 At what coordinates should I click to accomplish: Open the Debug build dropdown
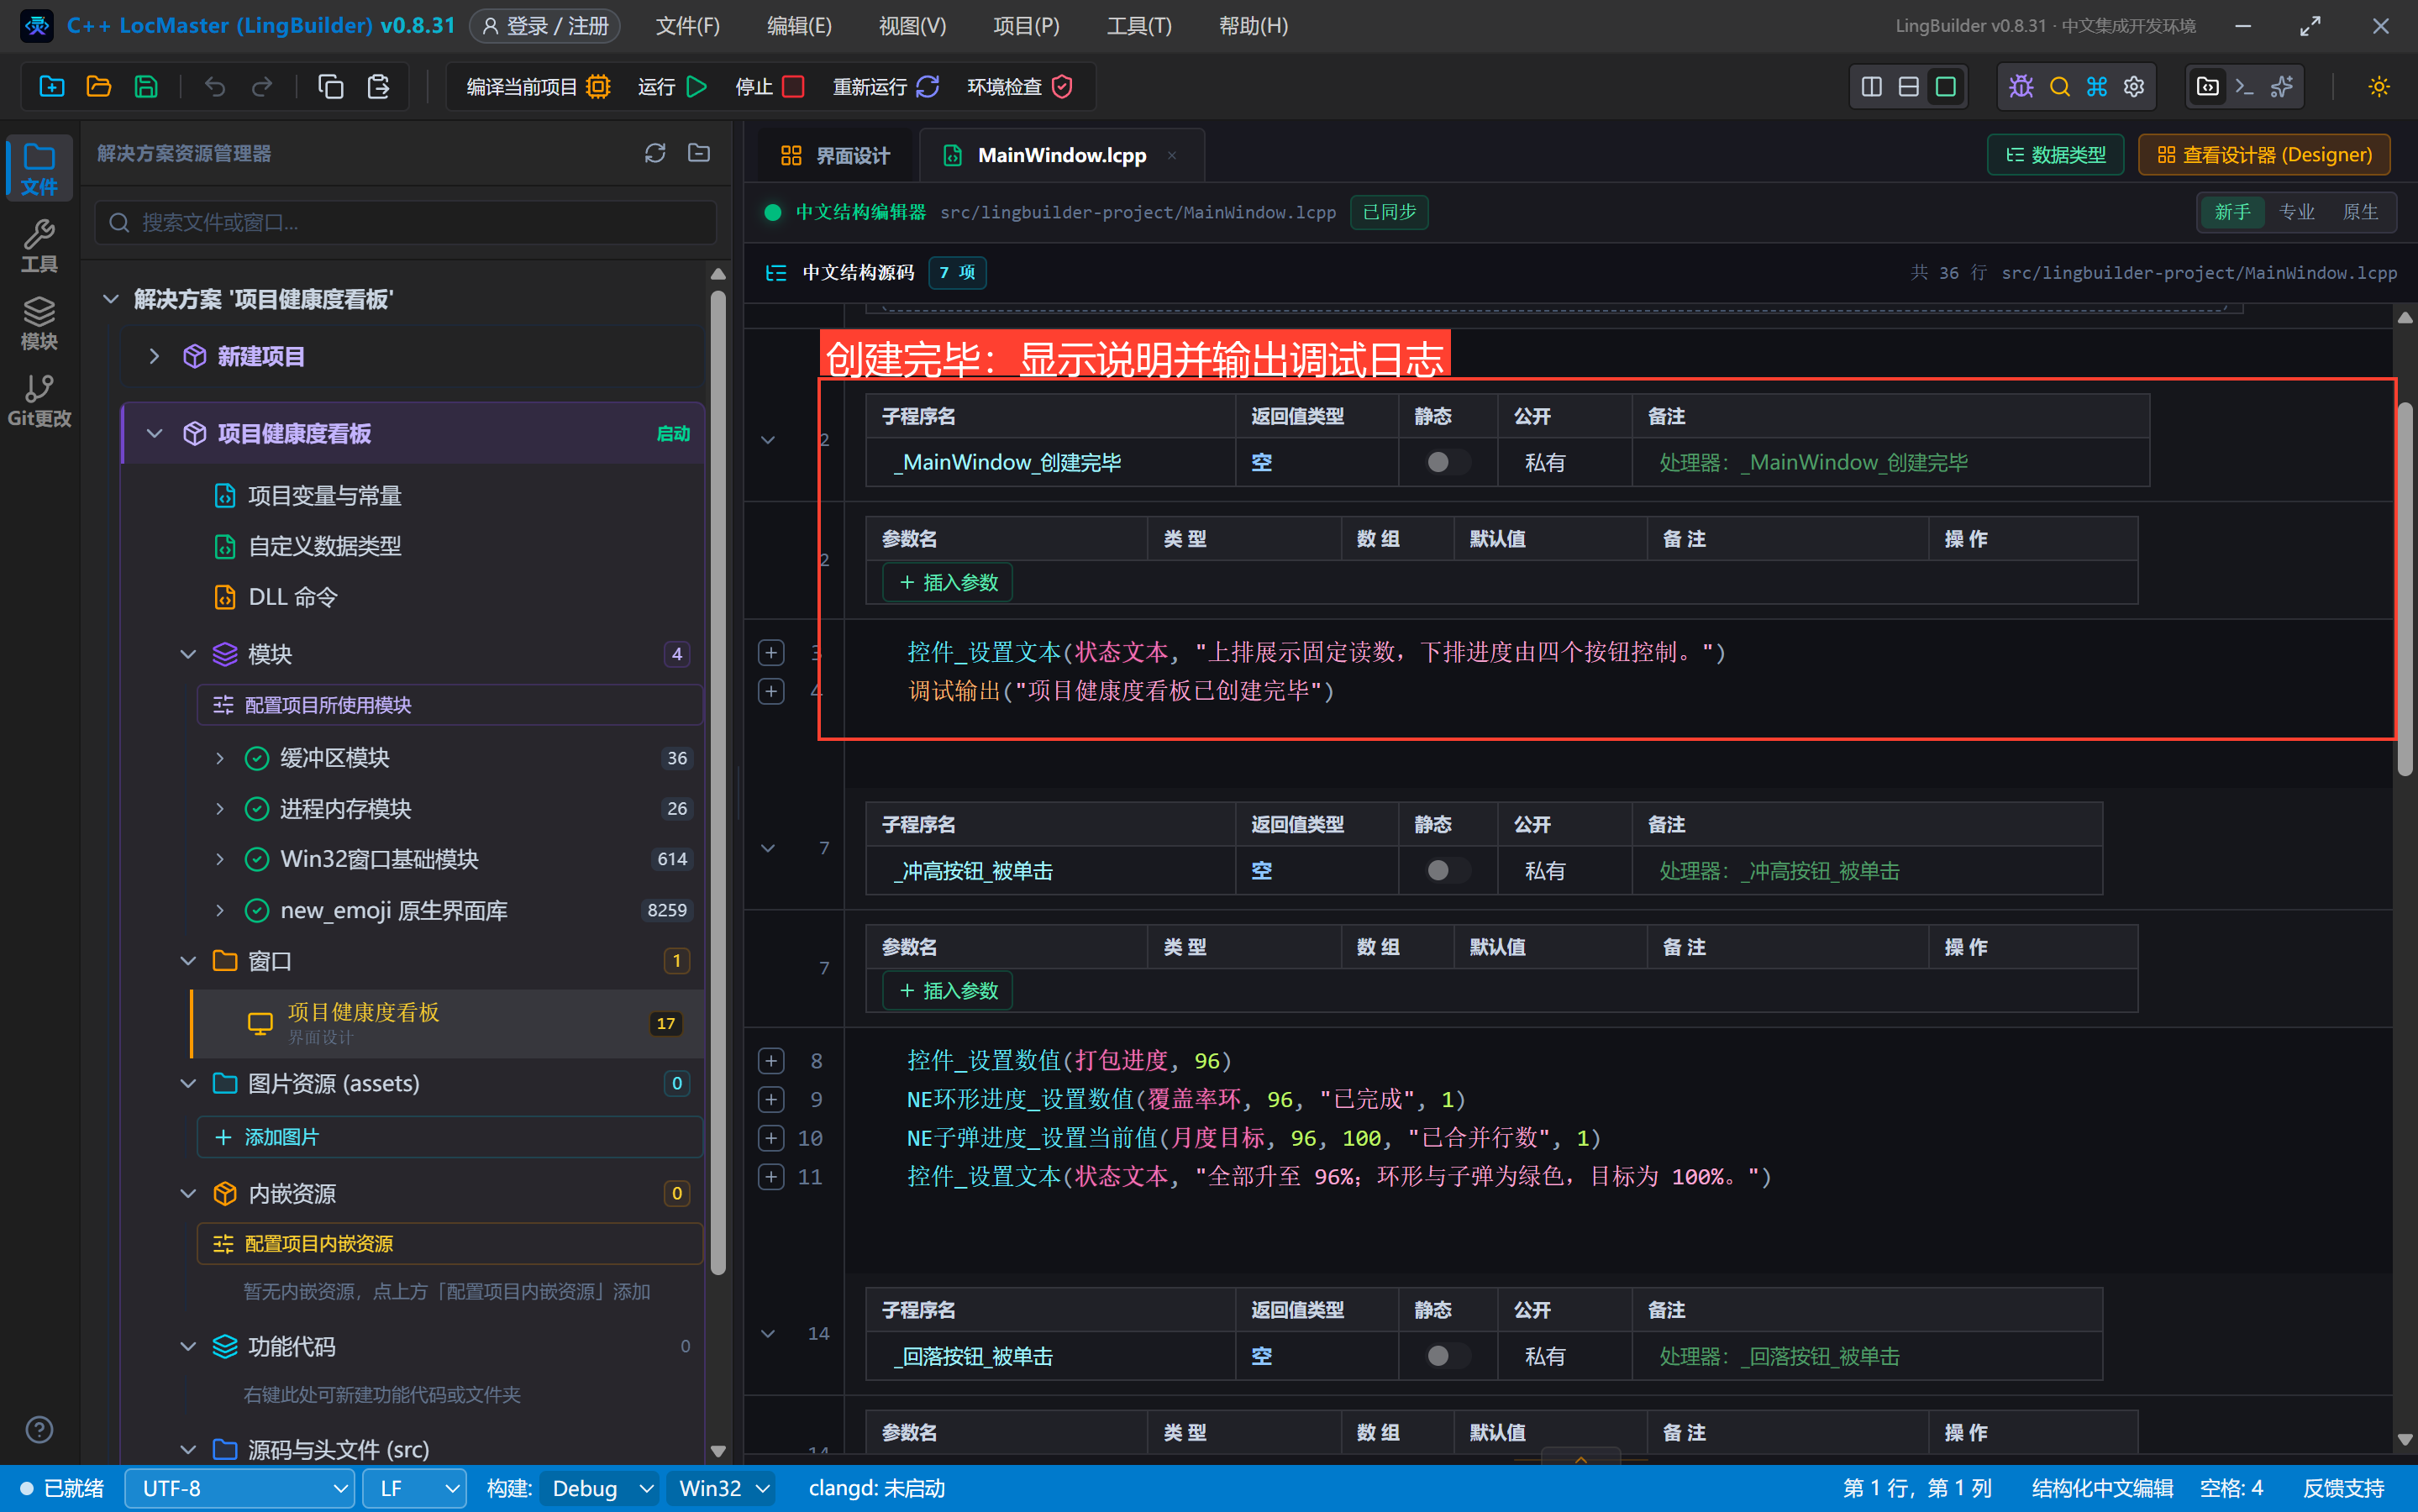pyautogui.click(x=601, y=1488)
